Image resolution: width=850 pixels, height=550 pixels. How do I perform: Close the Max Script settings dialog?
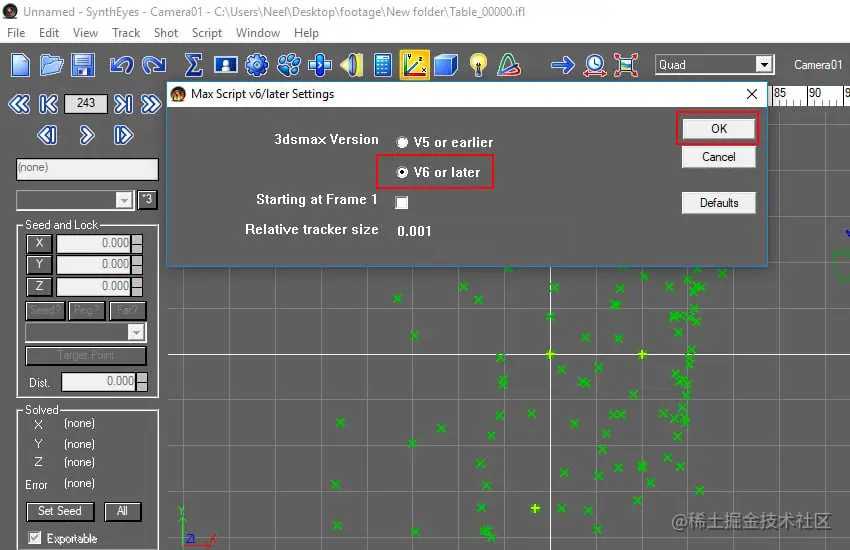752,94
